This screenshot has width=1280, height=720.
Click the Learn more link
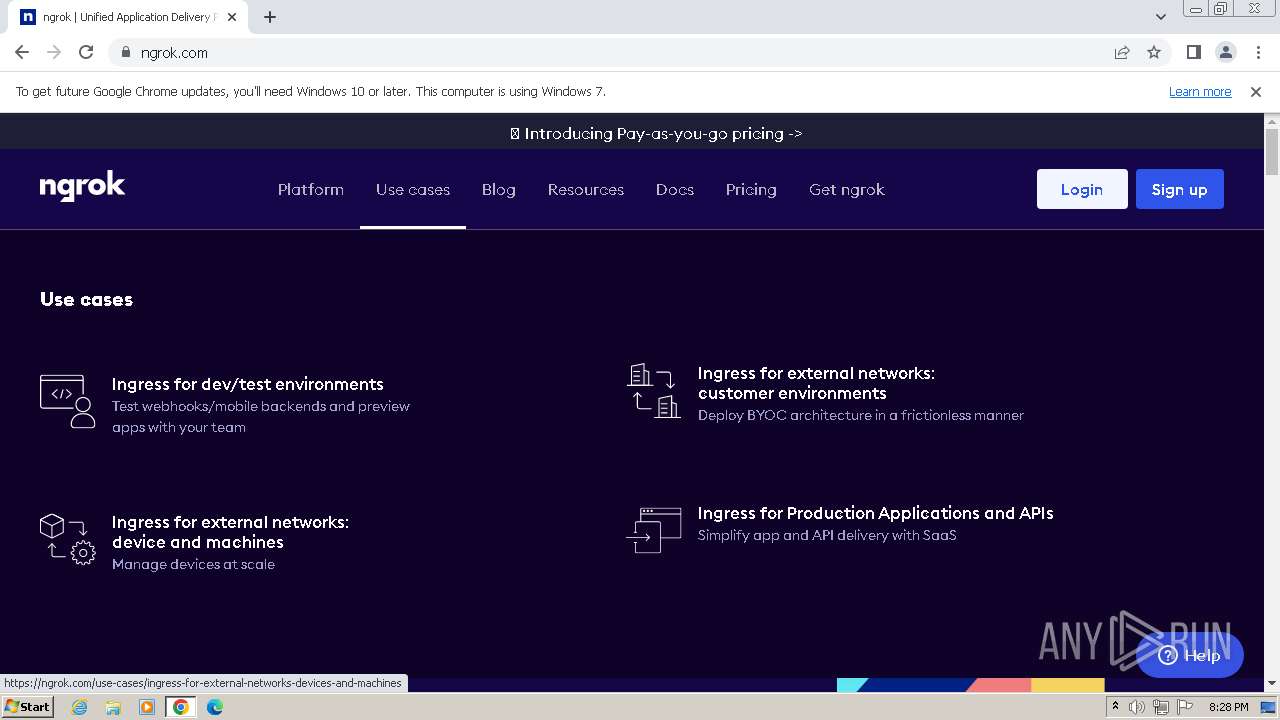(x=1200, y=91)
